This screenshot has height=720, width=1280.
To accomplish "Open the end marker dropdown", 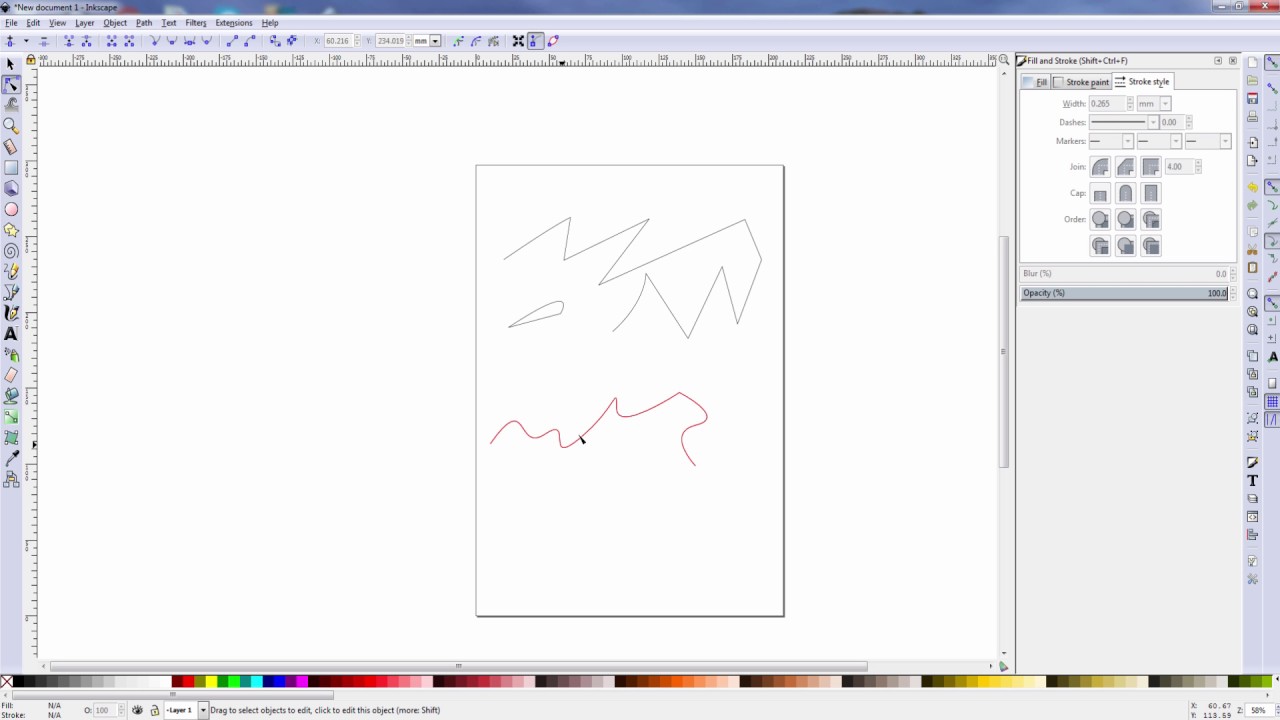I will tap(1207, 141).
